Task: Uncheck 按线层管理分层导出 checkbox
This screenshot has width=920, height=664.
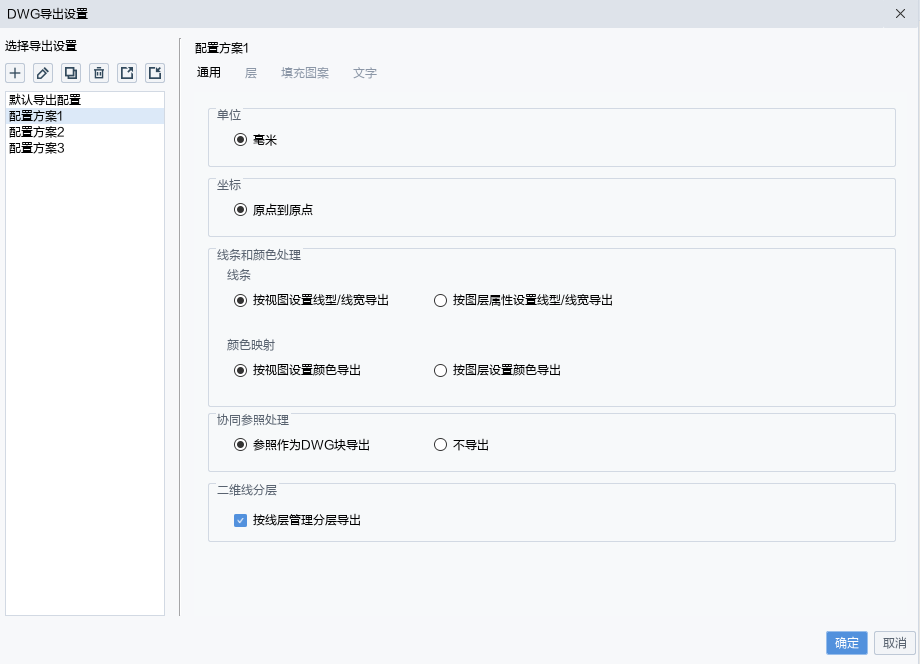Action: coord(240,520)
